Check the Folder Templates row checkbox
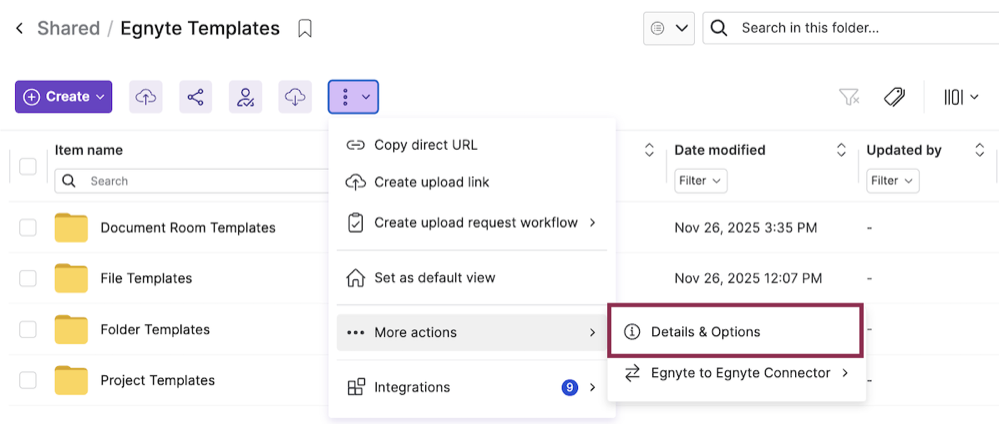The image size is (999, 424). point(27,330)
